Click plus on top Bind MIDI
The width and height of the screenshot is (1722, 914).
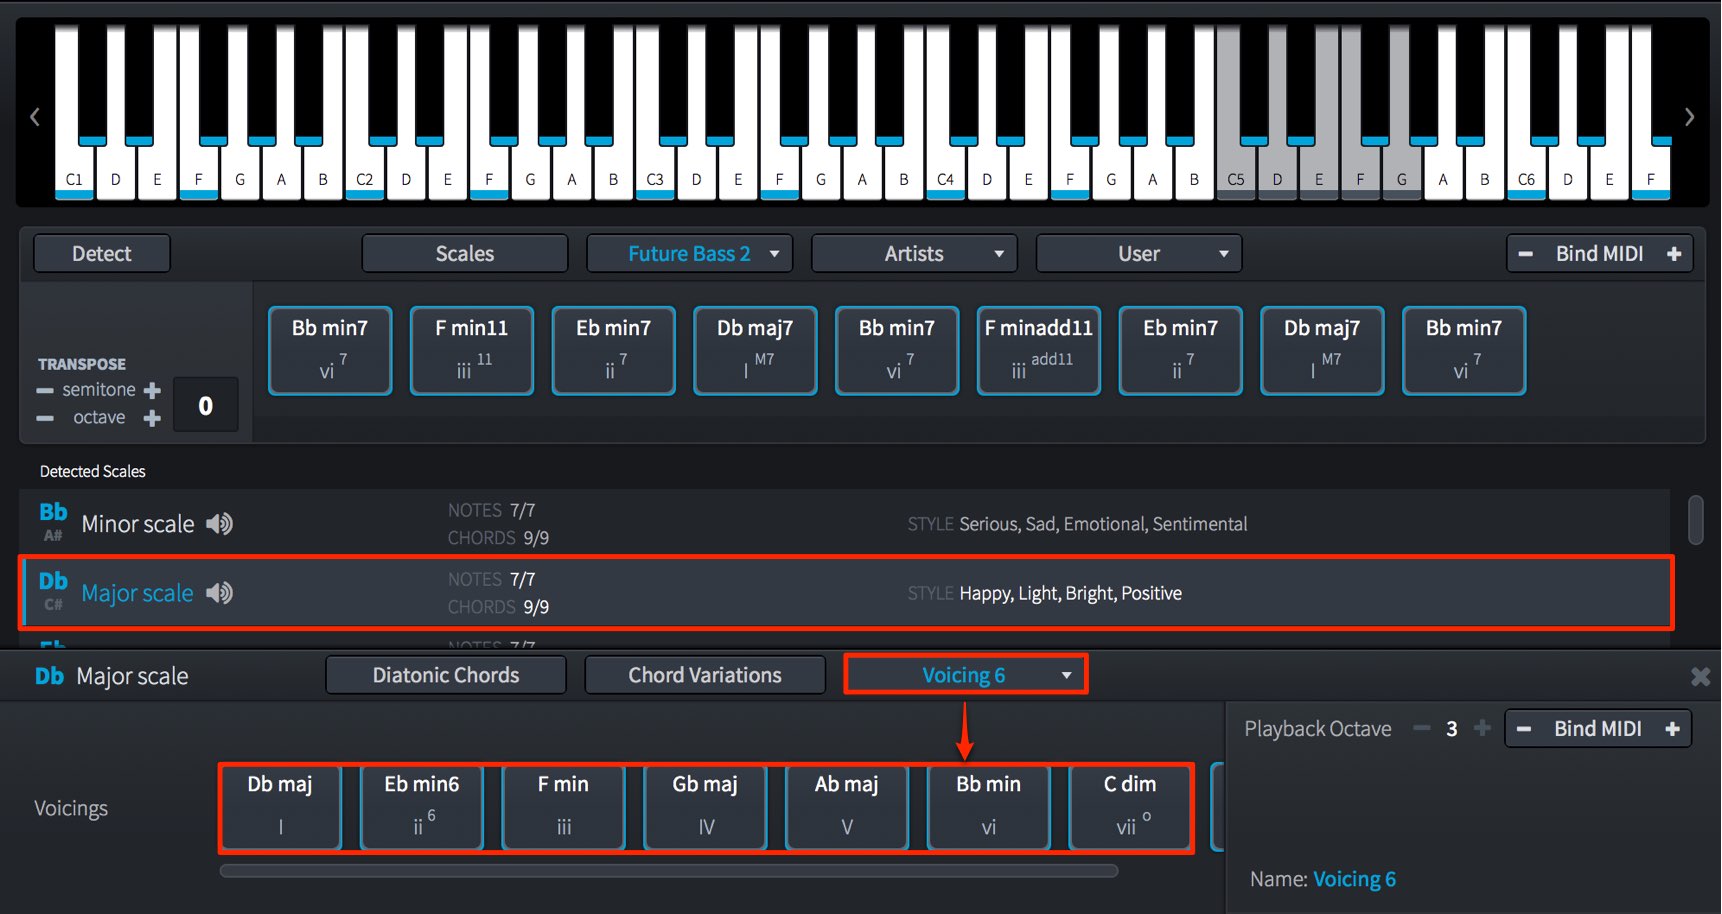point(1674,254)
